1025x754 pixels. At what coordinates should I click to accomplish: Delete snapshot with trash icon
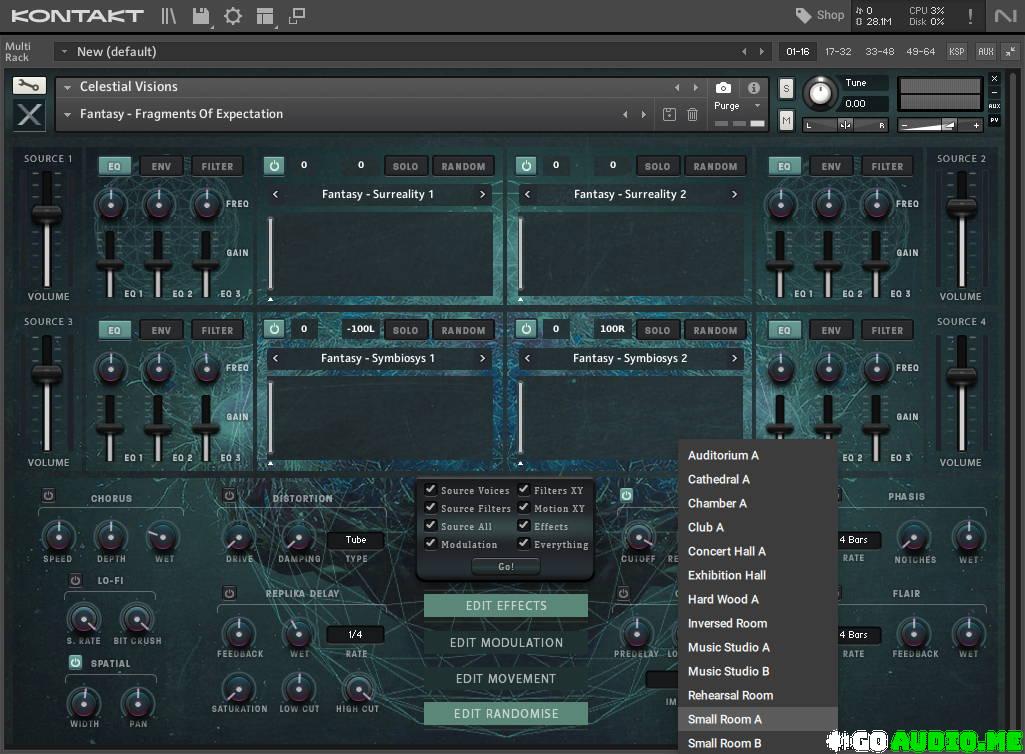tap(692, 114)
